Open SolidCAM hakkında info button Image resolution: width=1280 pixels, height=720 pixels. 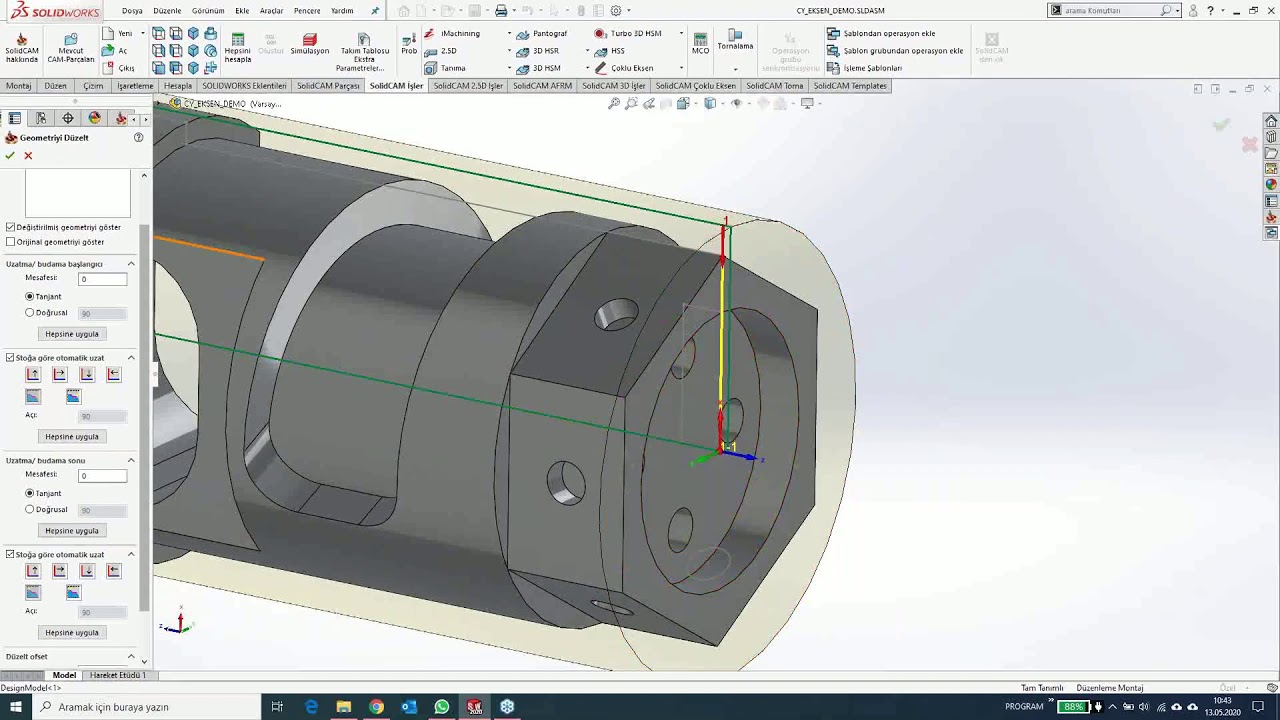click(21, 48)
